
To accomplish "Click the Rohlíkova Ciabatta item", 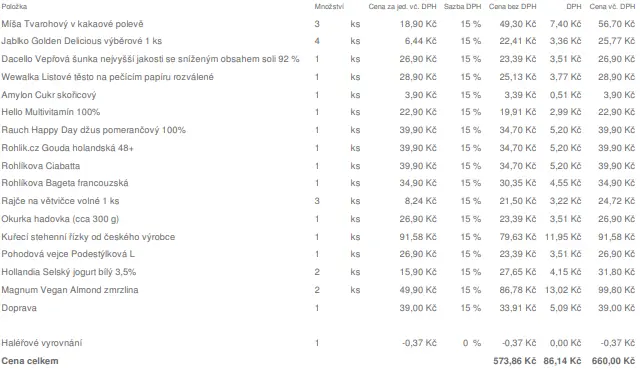I will point(40,166).
